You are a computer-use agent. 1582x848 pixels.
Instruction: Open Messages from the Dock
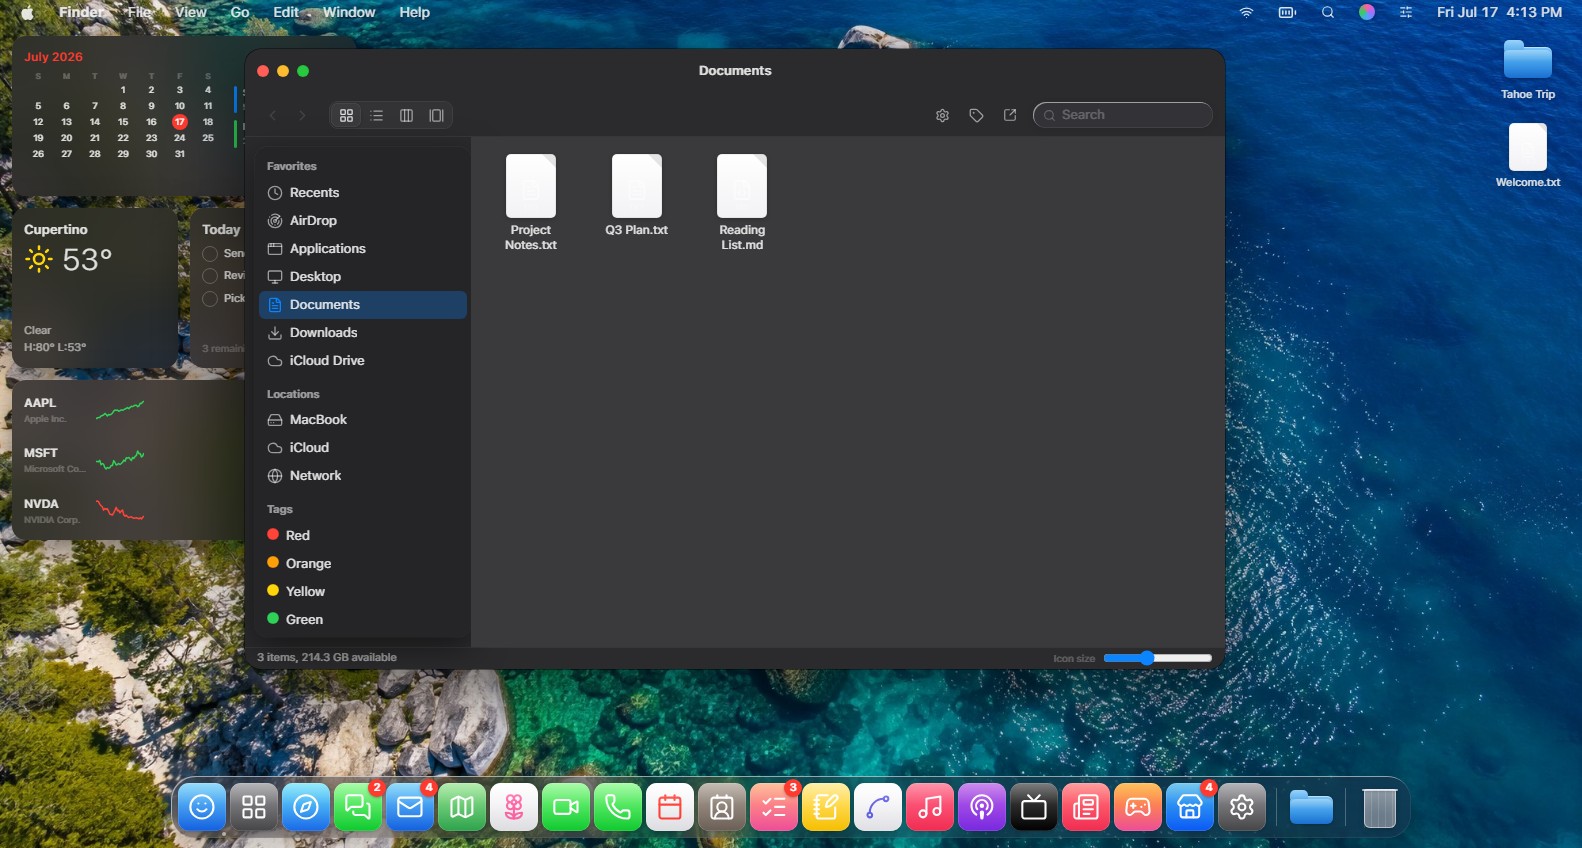(x=358, y=807)
